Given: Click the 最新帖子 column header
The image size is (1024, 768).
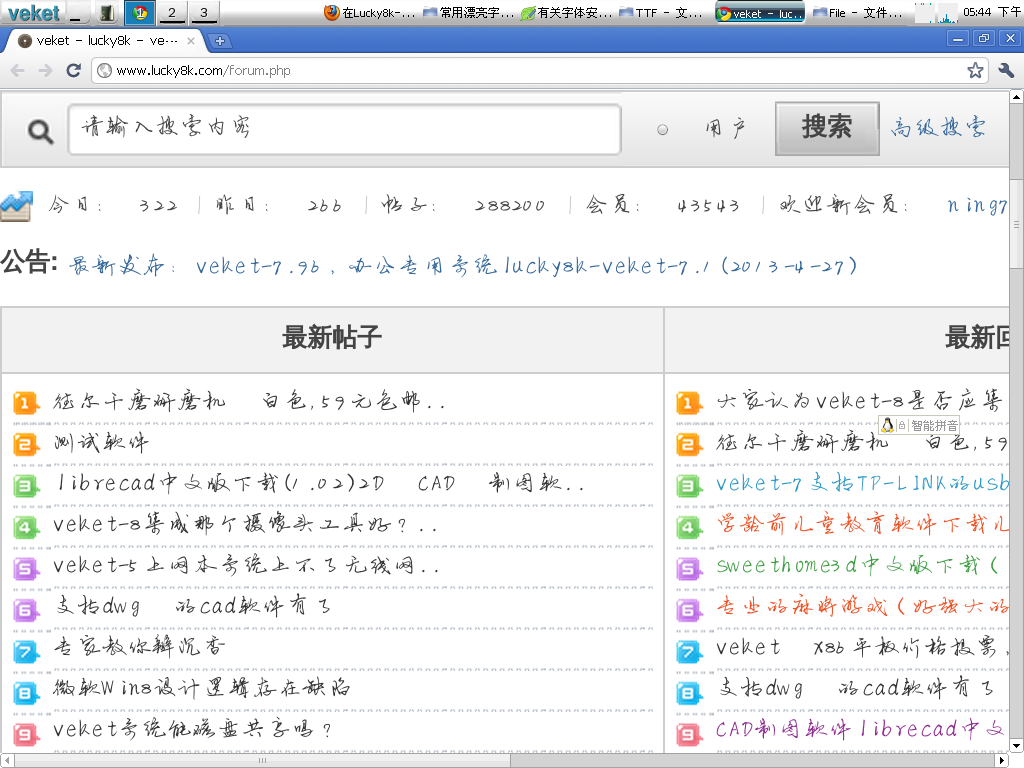Looking at the screenshot, I should [332, 338].
